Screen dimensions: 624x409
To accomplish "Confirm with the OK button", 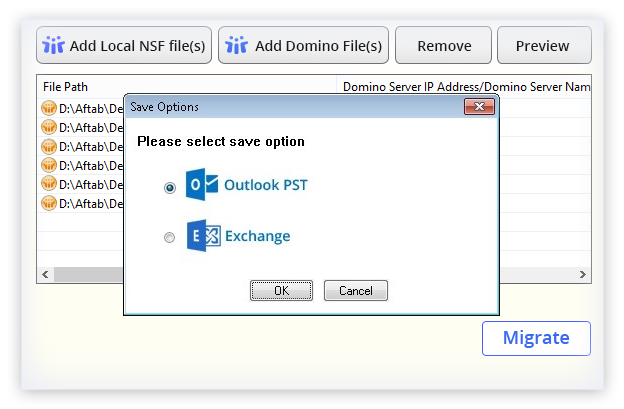I will point(281,290).
